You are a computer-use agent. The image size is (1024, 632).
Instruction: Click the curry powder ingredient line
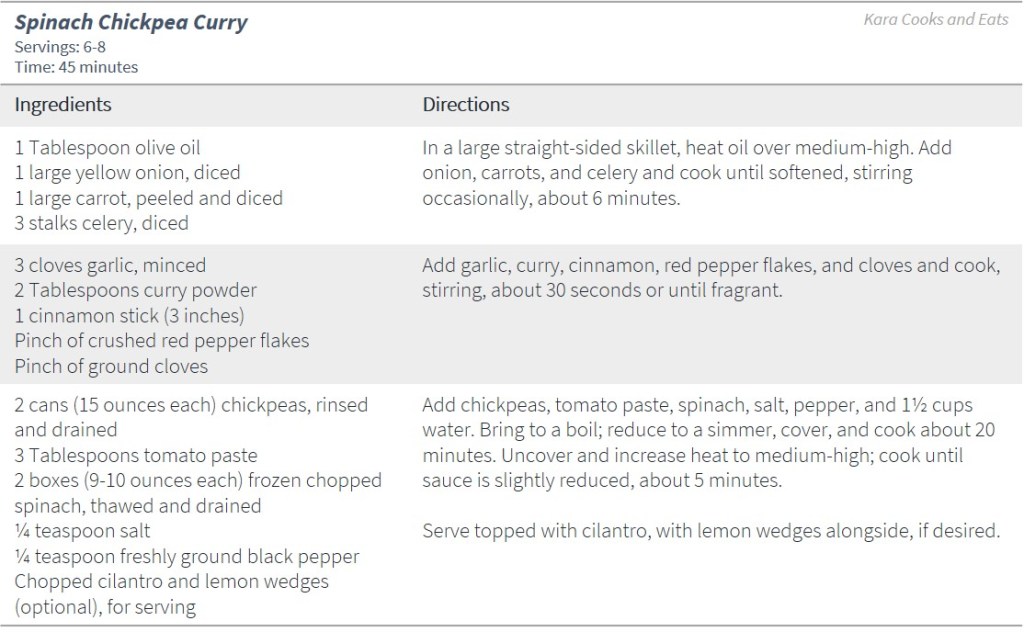pos(135,290)
